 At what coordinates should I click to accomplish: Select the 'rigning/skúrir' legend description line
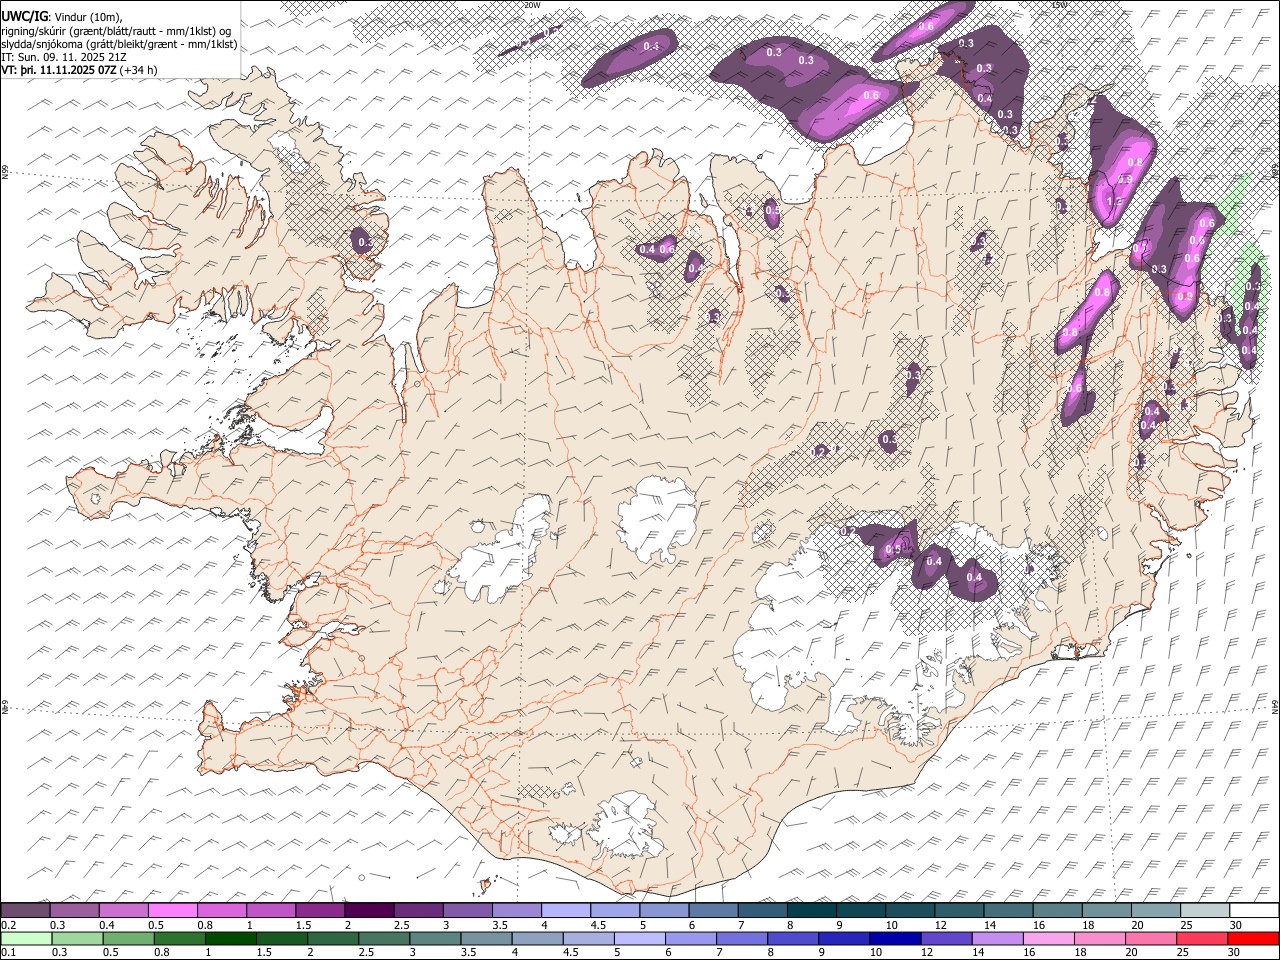[x=116, y=31]
